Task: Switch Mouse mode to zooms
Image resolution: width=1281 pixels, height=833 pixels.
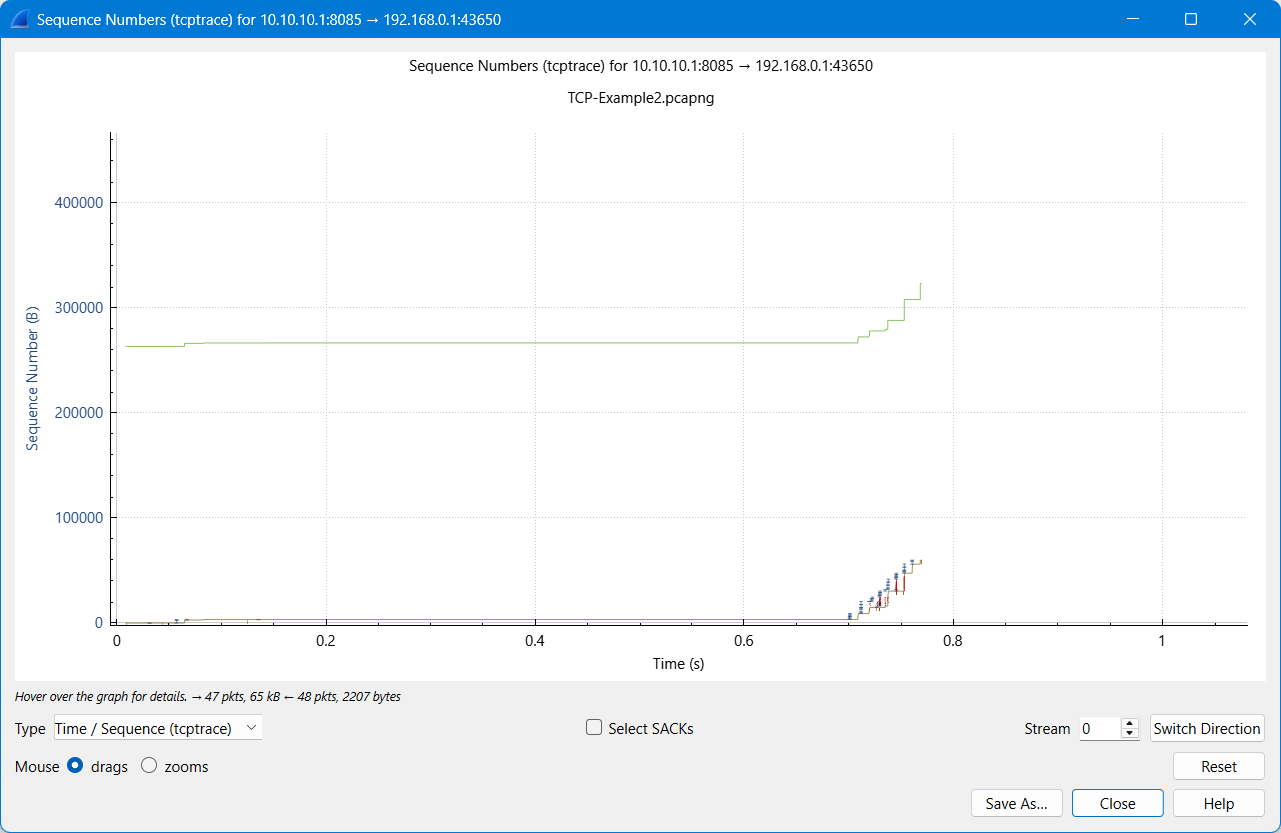Action: (x=150, y=766)
